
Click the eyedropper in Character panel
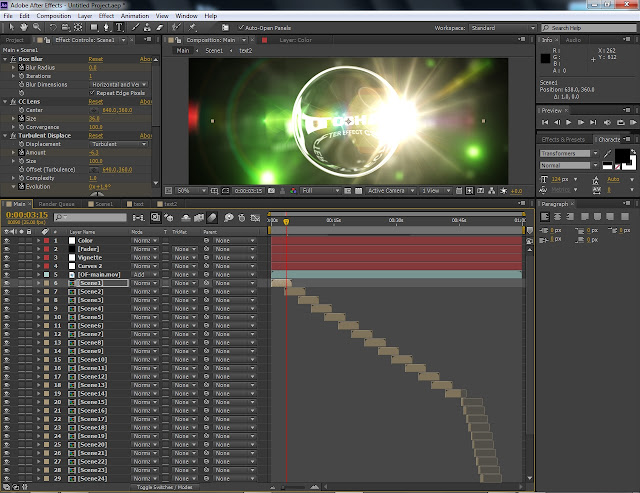[x=607, y=153]
